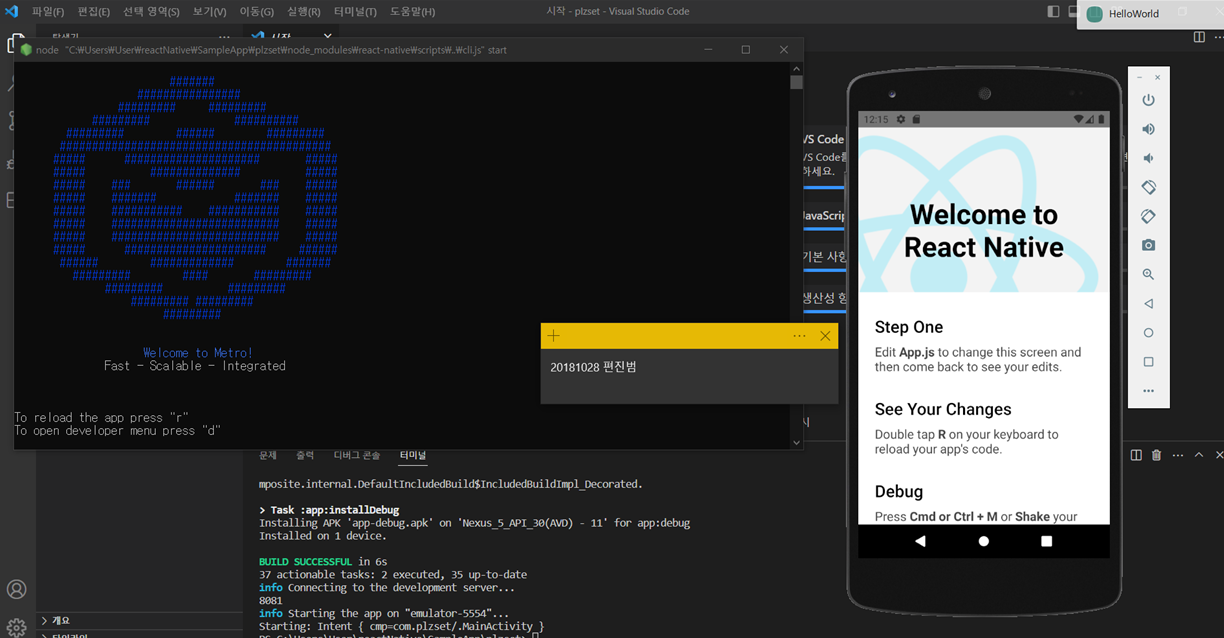Take emulator screenshot with camera icon

click(x=1148, y=245)
